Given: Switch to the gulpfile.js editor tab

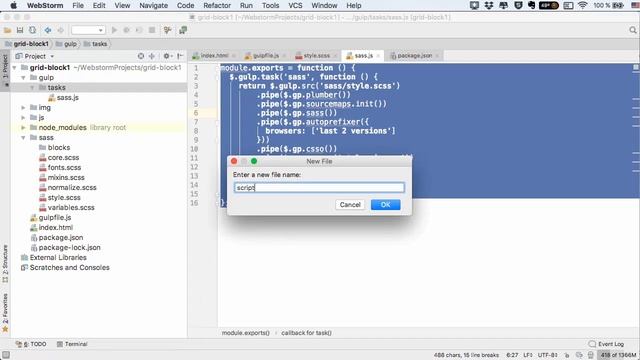Looking at the screenshot, I should click(x=265, y=56).
